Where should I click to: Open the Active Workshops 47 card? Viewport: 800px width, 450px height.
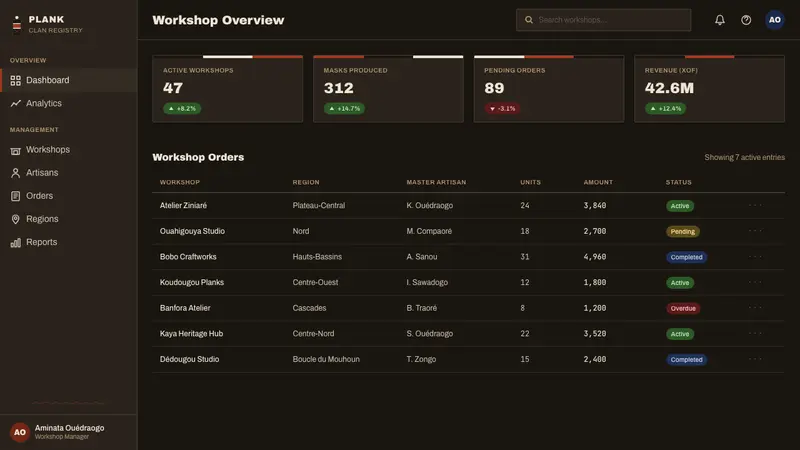tap(228, 89)
